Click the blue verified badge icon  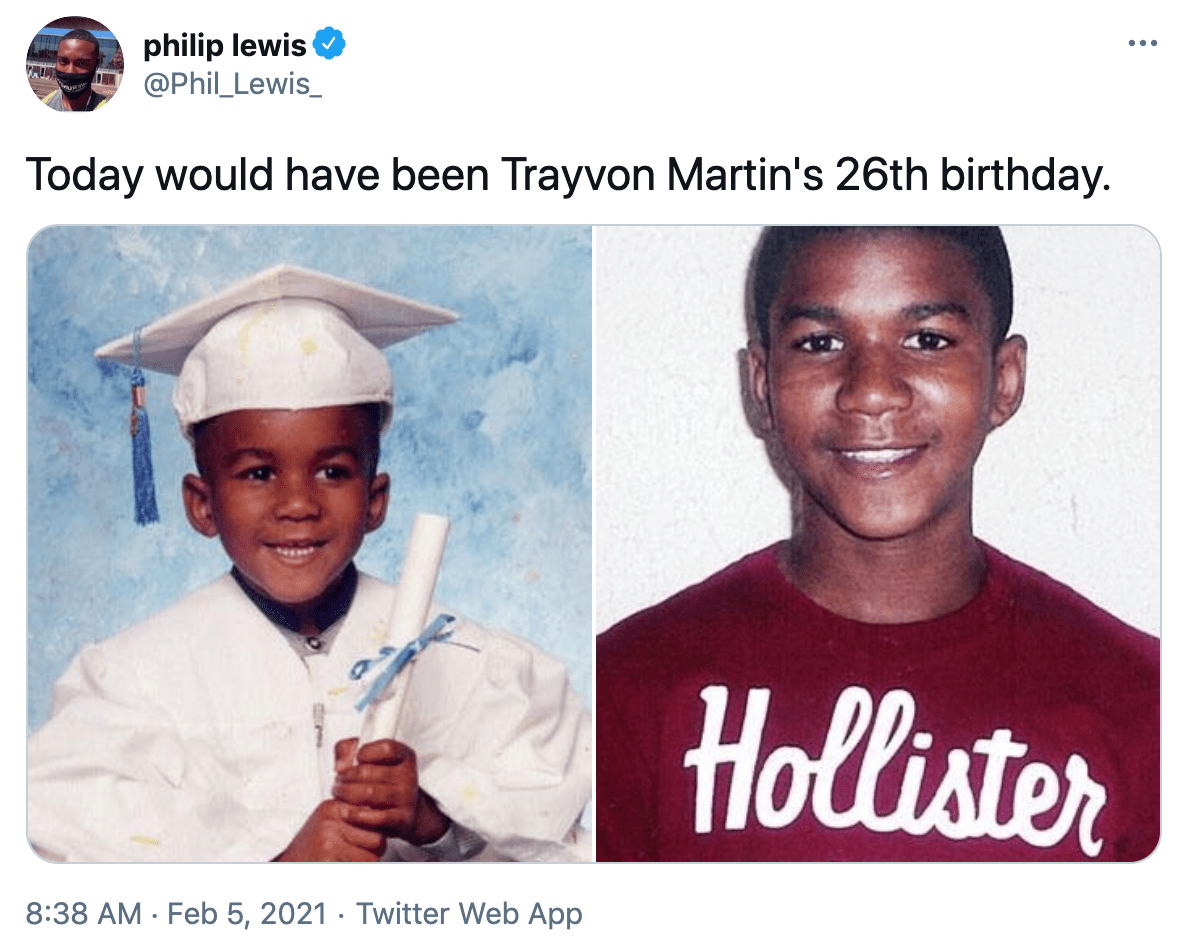click(328, 44)
